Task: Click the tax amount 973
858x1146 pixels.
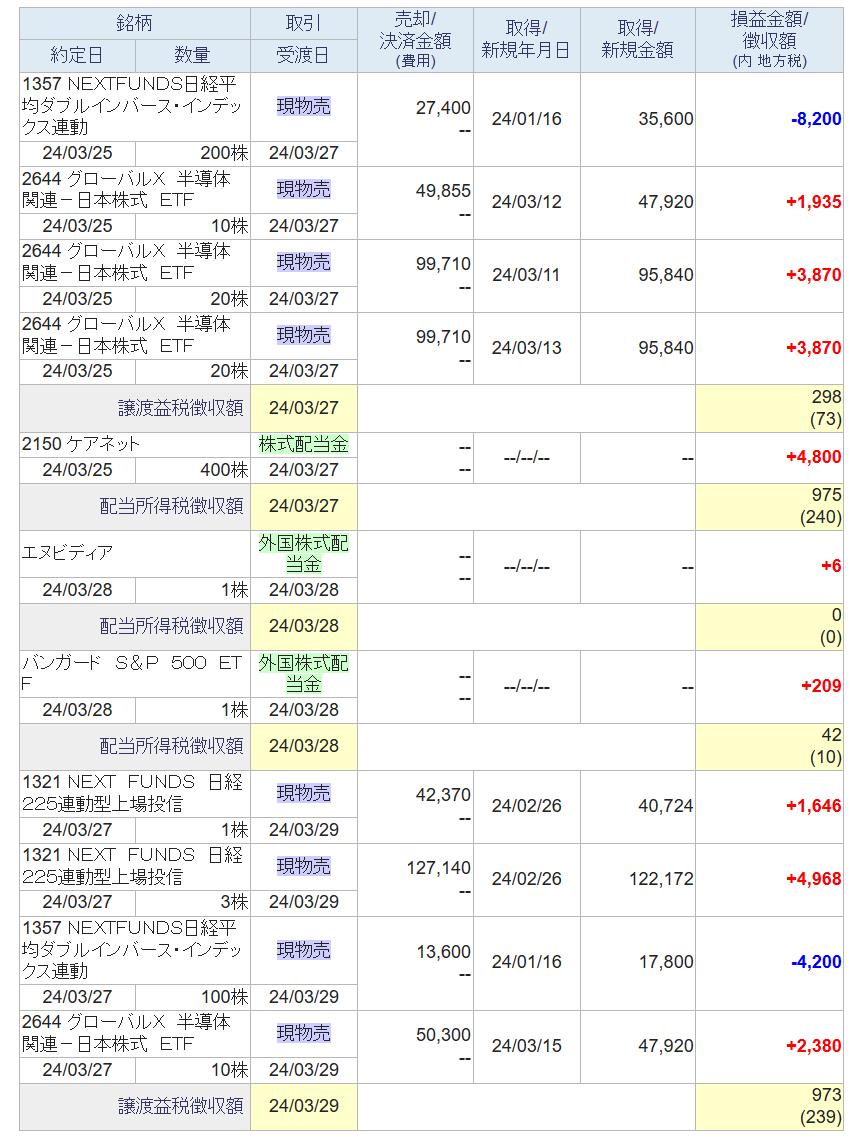Action: point(827,1096)
